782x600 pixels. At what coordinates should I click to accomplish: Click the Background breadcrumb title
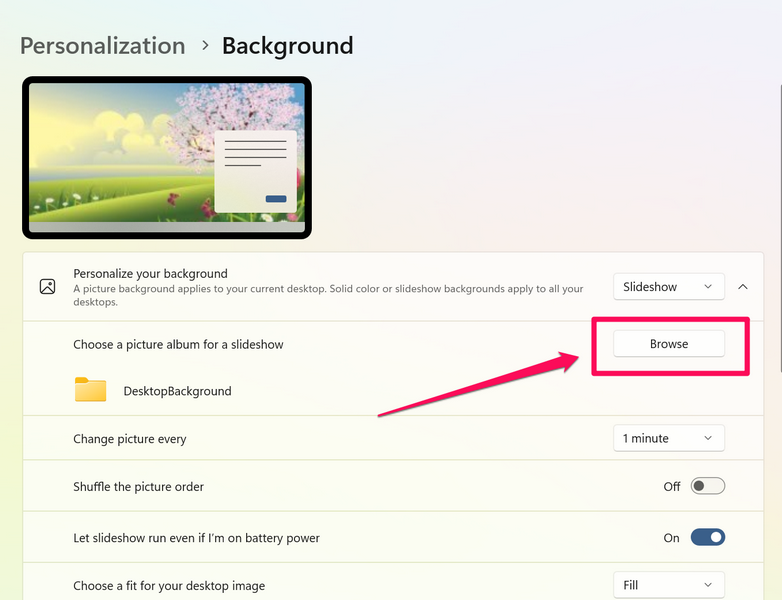pyautogui.click(x=287, y=46)
